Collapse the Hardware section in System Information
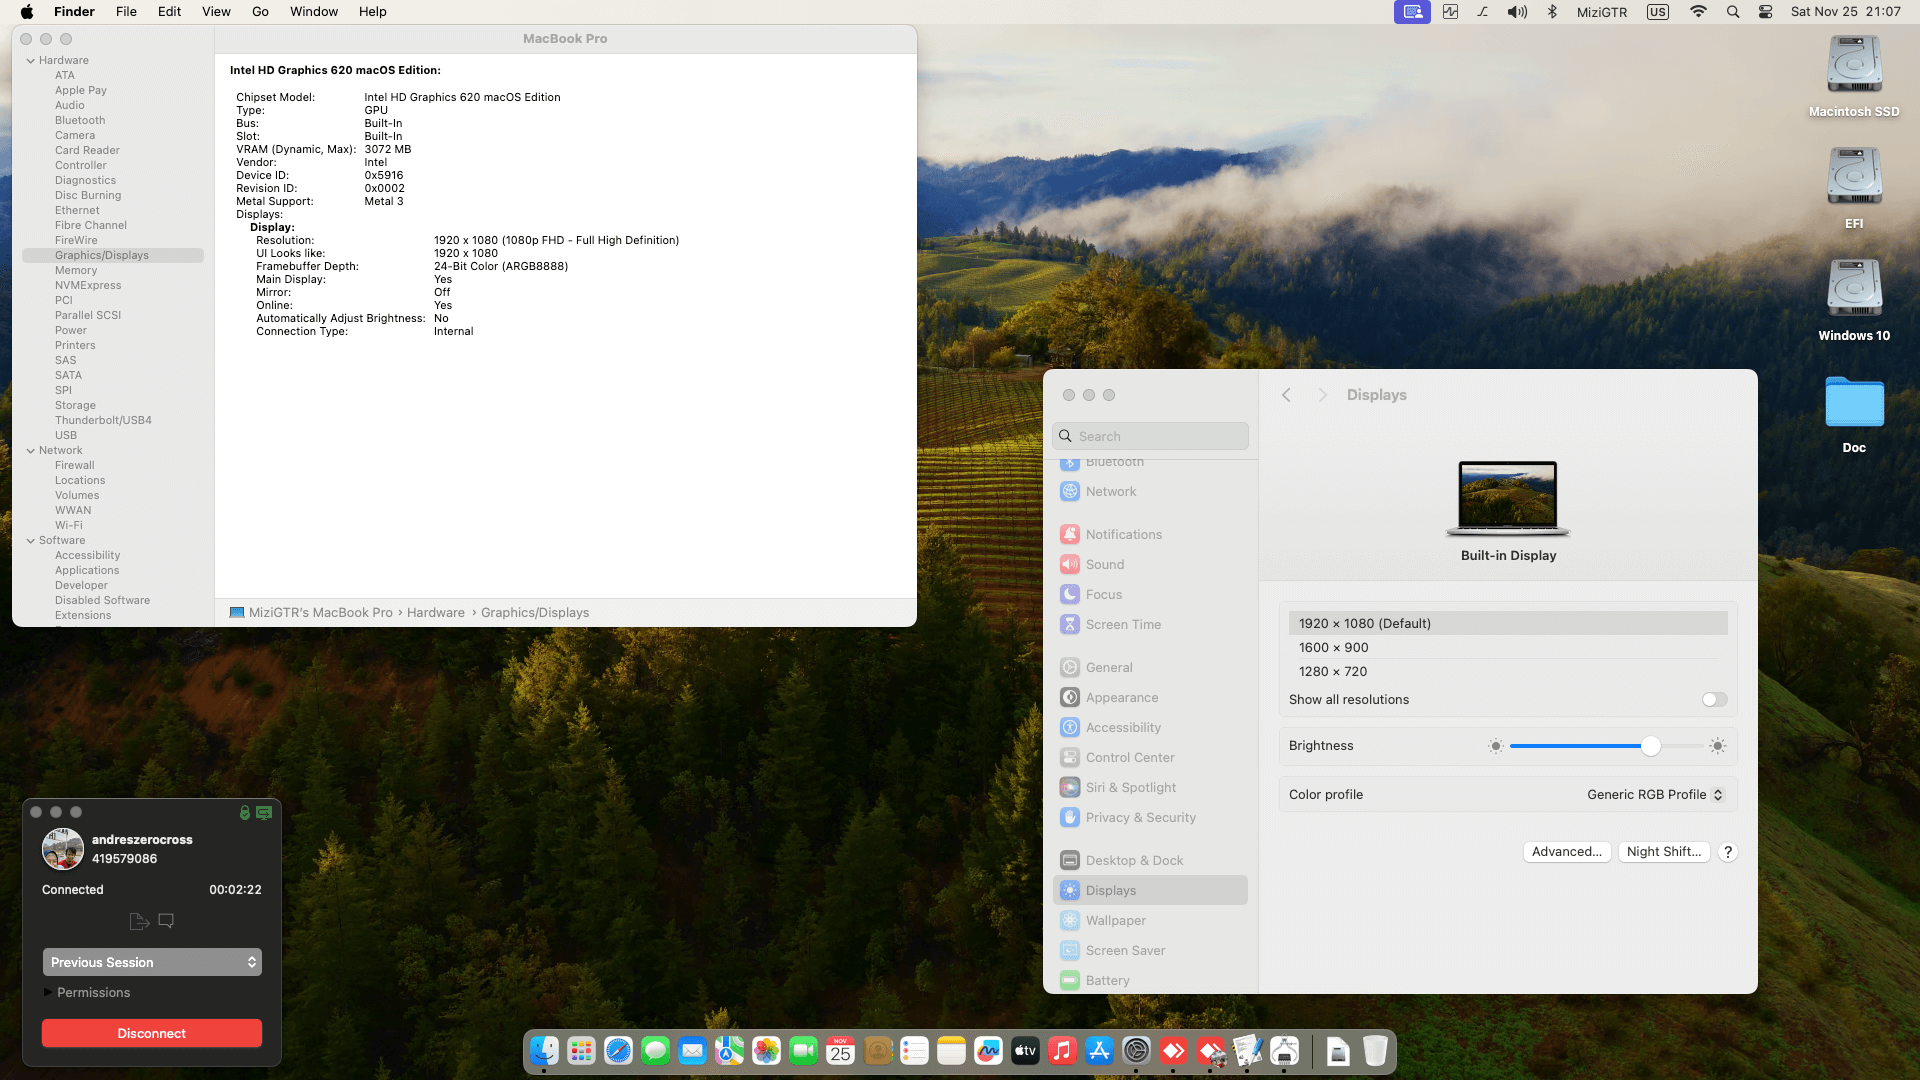The height and width of the screenshot is (1080, 1920). 31,61
